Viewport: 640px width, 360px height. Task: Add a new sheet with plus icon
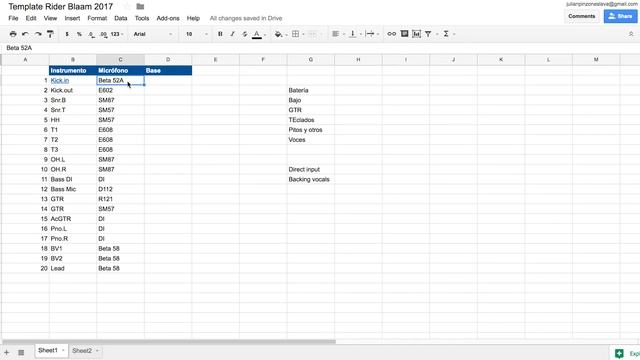point(7,352)
